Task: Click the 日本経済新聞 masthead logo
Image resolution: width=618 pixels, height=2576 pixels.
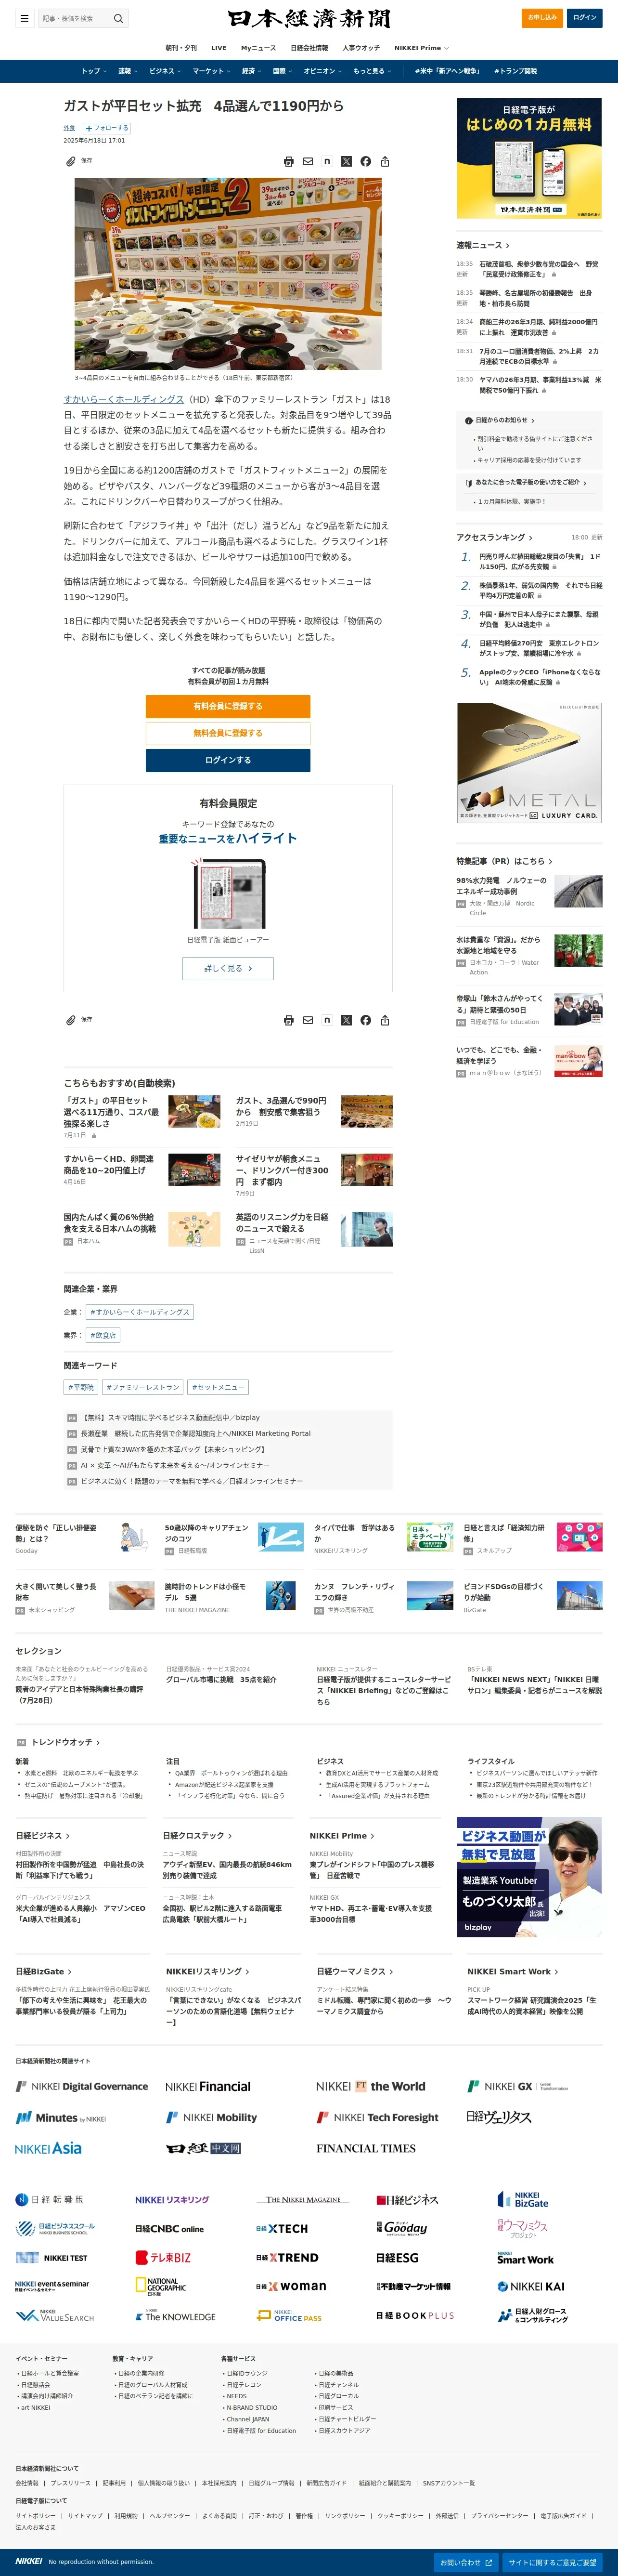Action: [309, 18]
